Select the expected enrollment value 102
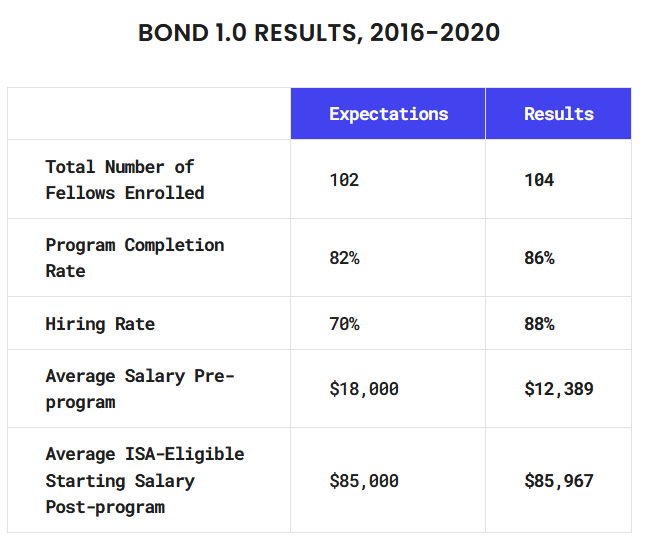The height and width of the screenshot is (544, 645). (344, 180)
